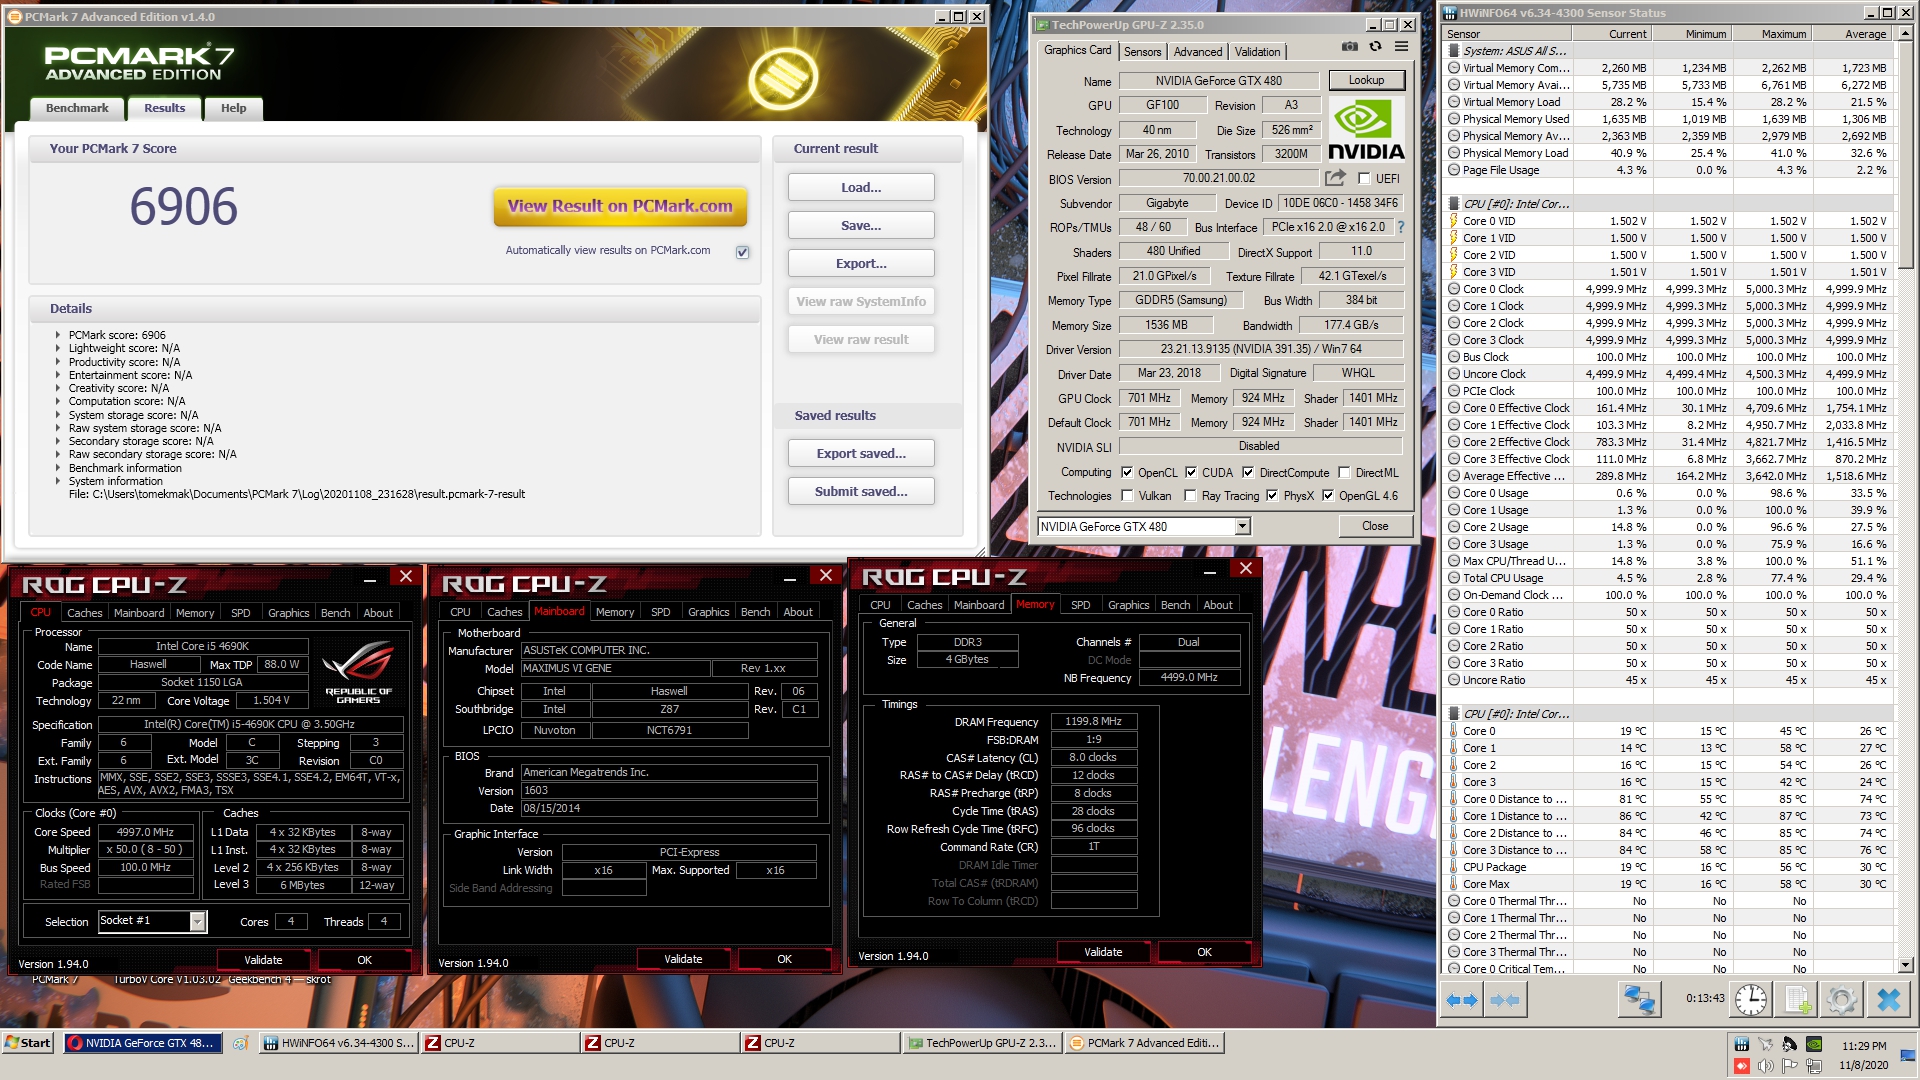Toggle the OpenCL checkbox
The width and height of the screenshot is (1920, 1080).
pyautogui.click(x=1127, y=473)
